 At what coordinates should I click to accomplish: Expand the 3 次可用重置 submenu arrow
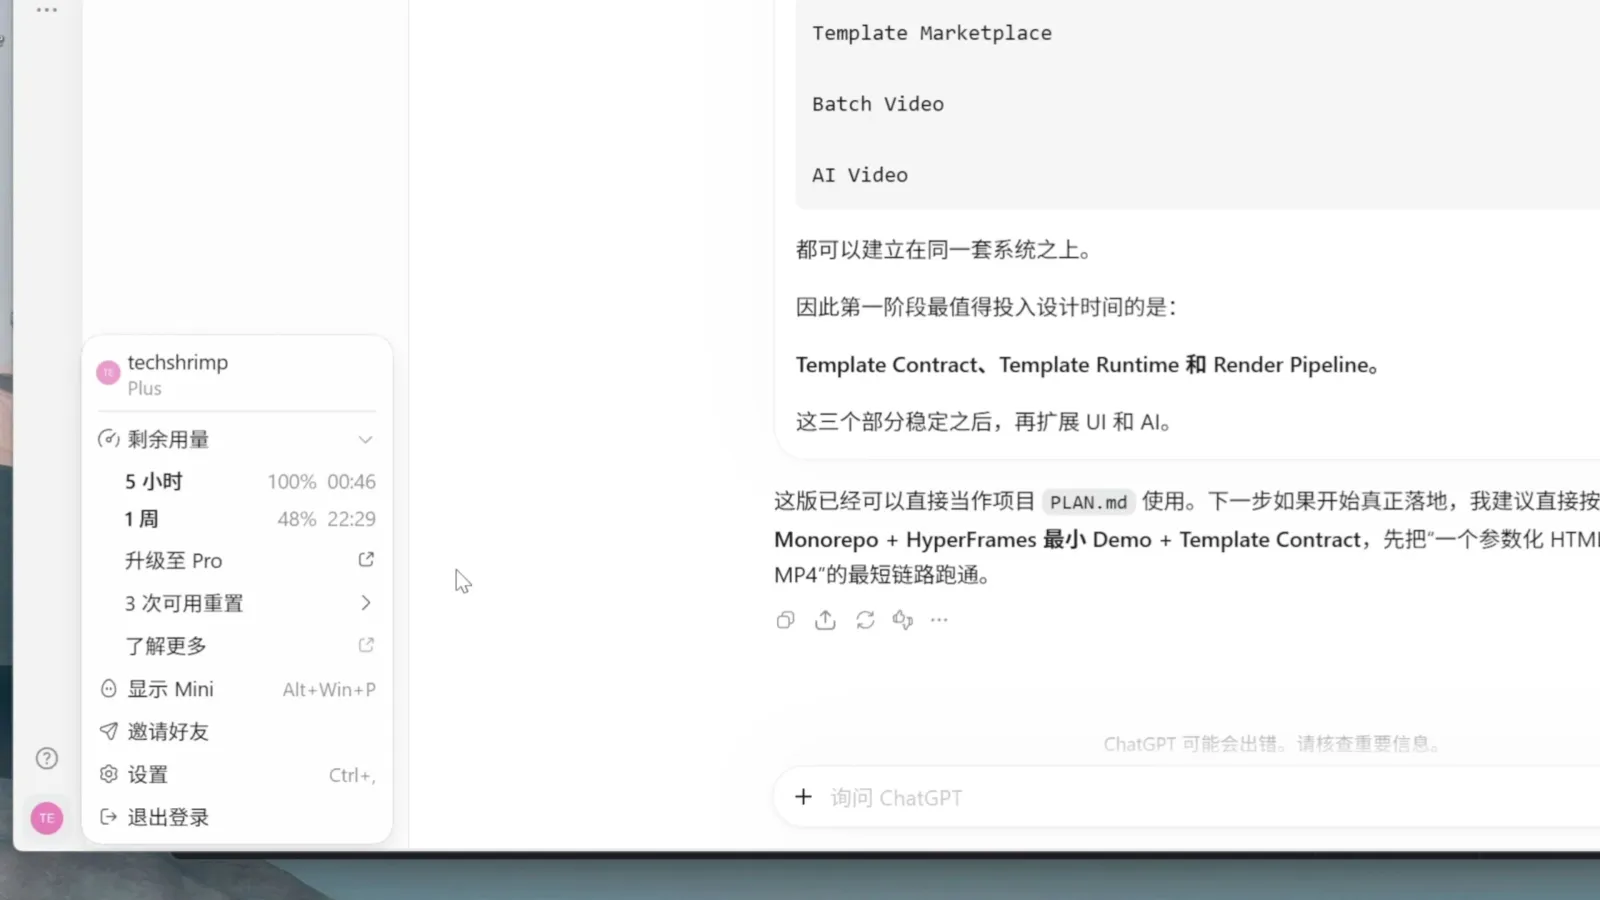click(366, 603)
